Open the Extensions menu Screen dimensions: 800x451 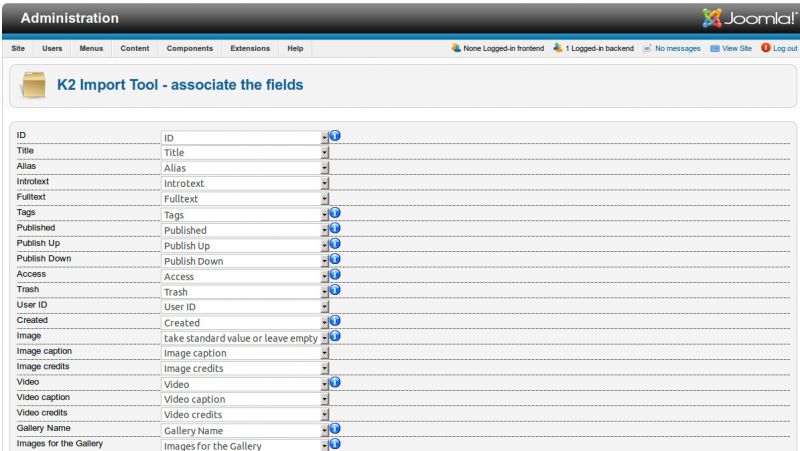tap(250, 48)
